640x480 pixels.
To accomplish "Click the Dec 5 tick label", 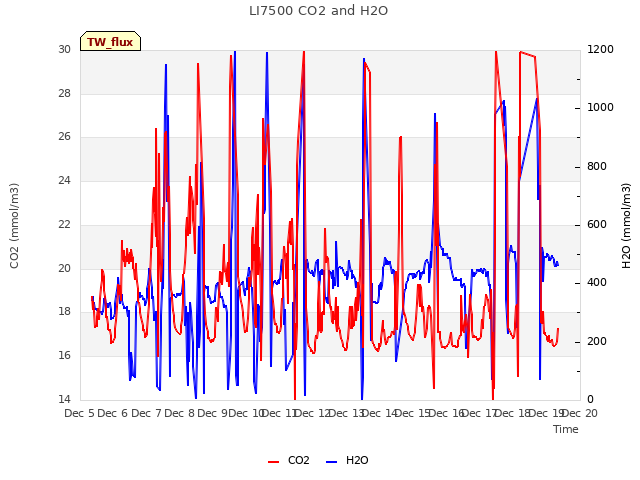I will [79, 413].
